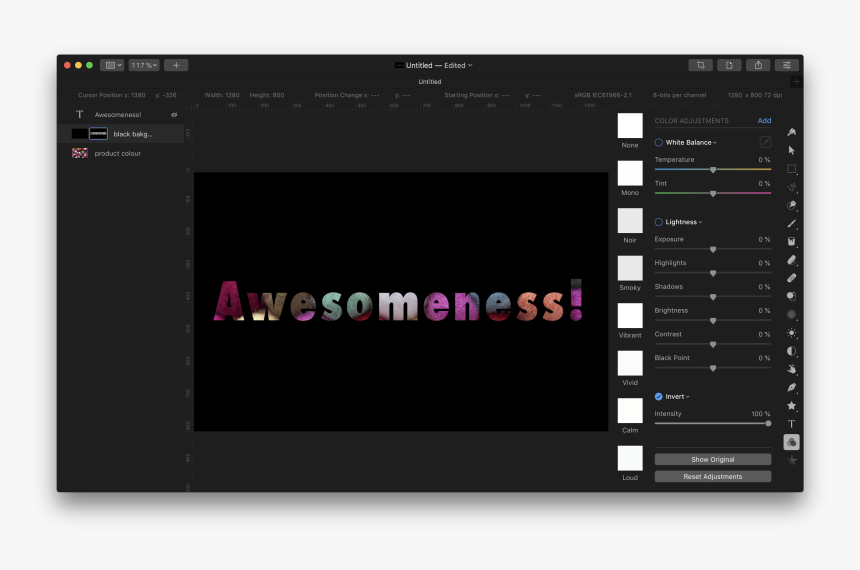Open the 117% zoom dropdown

tap(144, 65)
